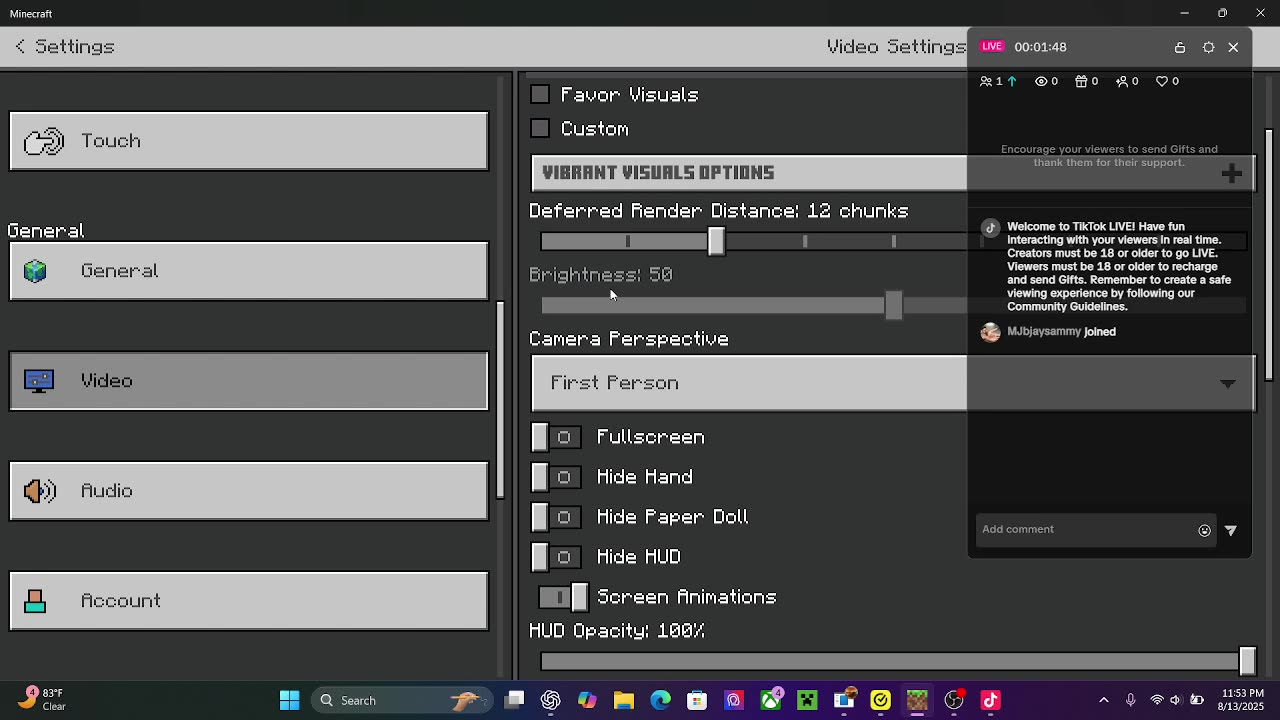Open the Account settings category

coord(249,601)
